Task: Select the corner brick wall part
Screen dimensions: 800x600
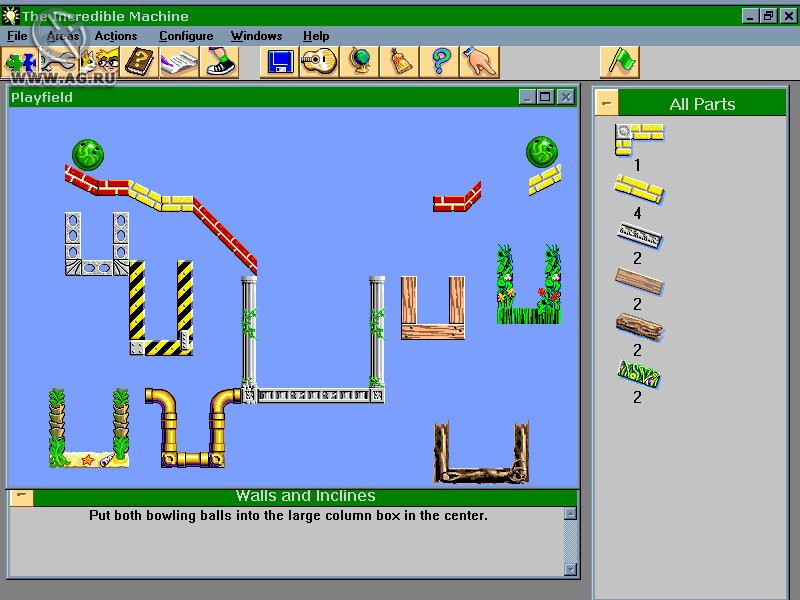Action: [x=638, y=139]
